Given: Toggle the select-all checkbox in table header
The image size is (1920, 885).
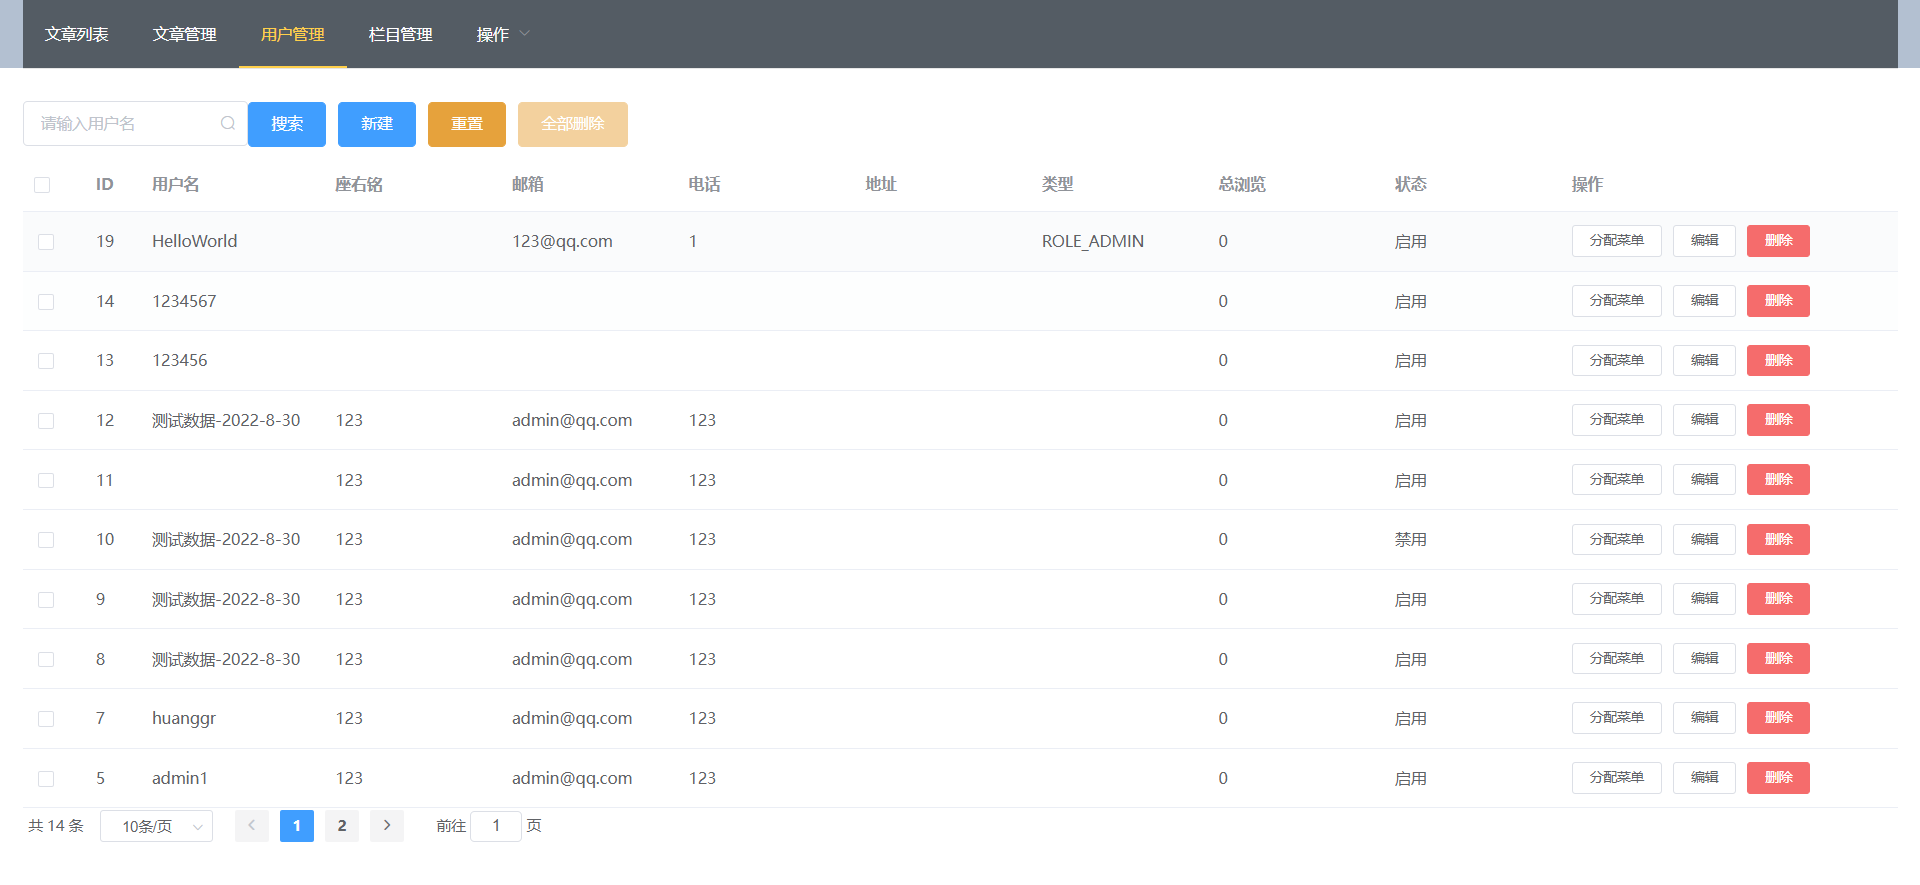Looking at the screenshot, I should click(42, 185).
